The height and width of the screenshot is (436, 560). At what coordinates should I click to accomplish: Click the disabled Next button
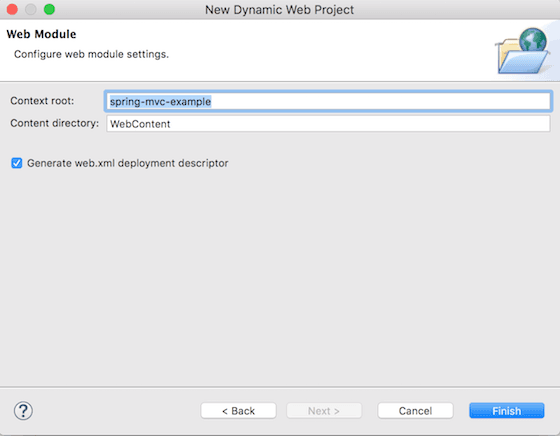(x=324, y=411)
